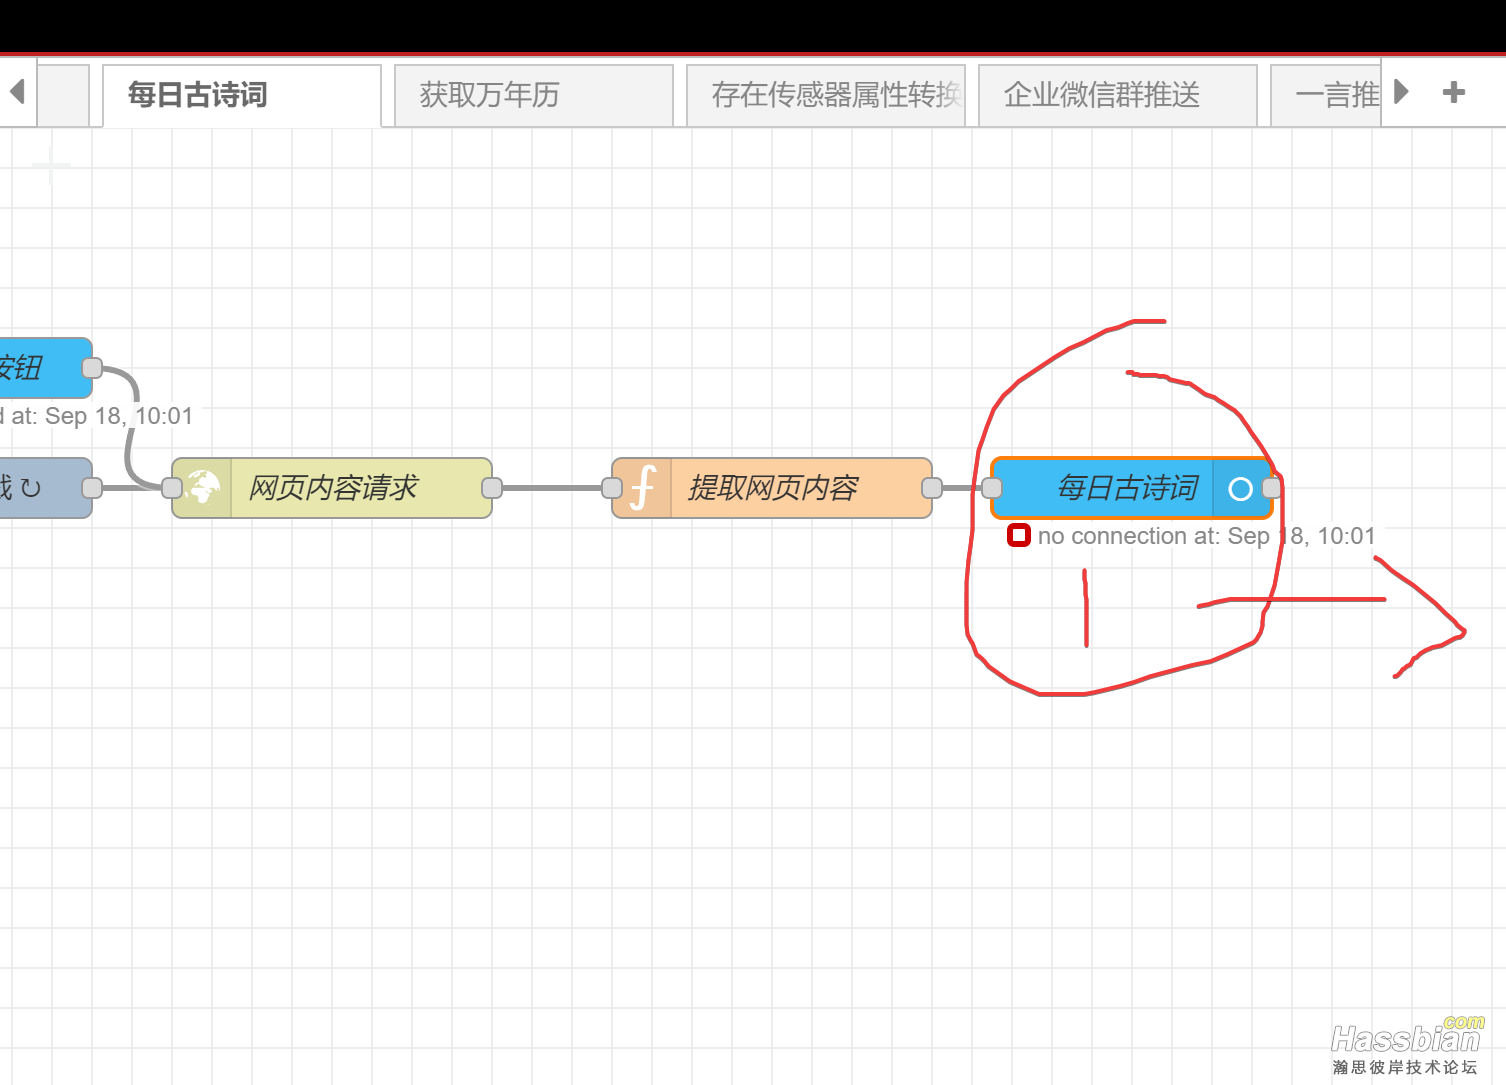The image size is (1506, 1085).
Task: Switch to the 每日古诗词 flow tab
Action: [x=241, y=95]
